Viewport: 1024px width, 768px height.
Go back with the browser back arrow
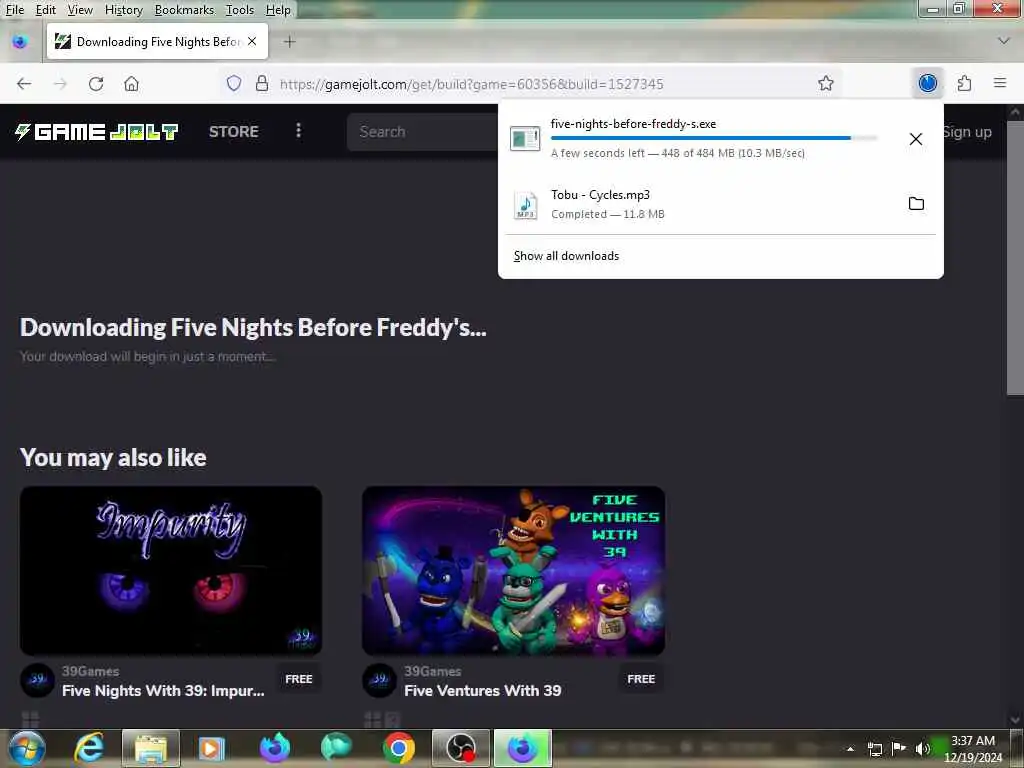coord(24,84)
